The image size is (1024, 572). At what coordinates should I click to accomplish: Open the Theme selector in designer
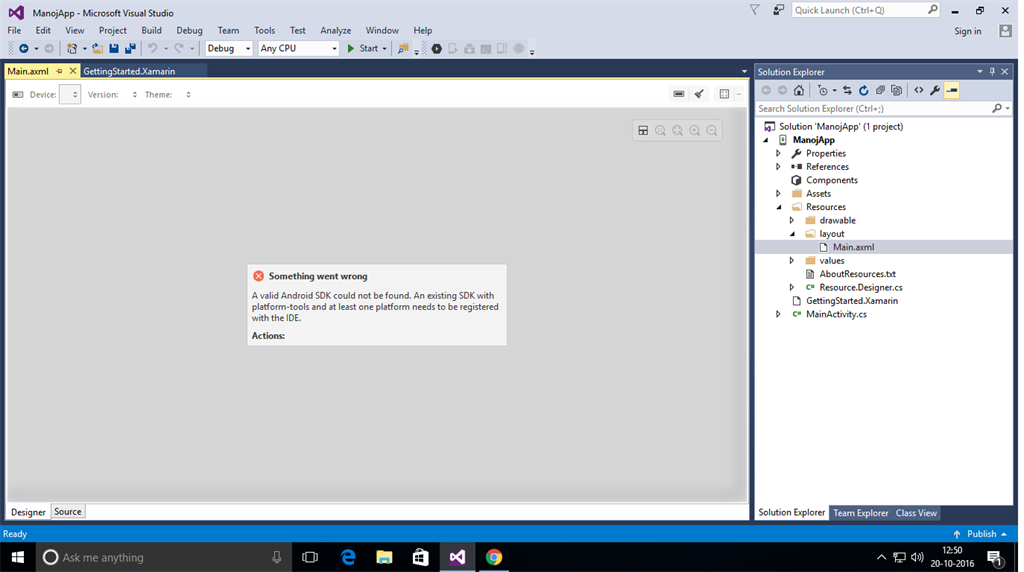188,95
